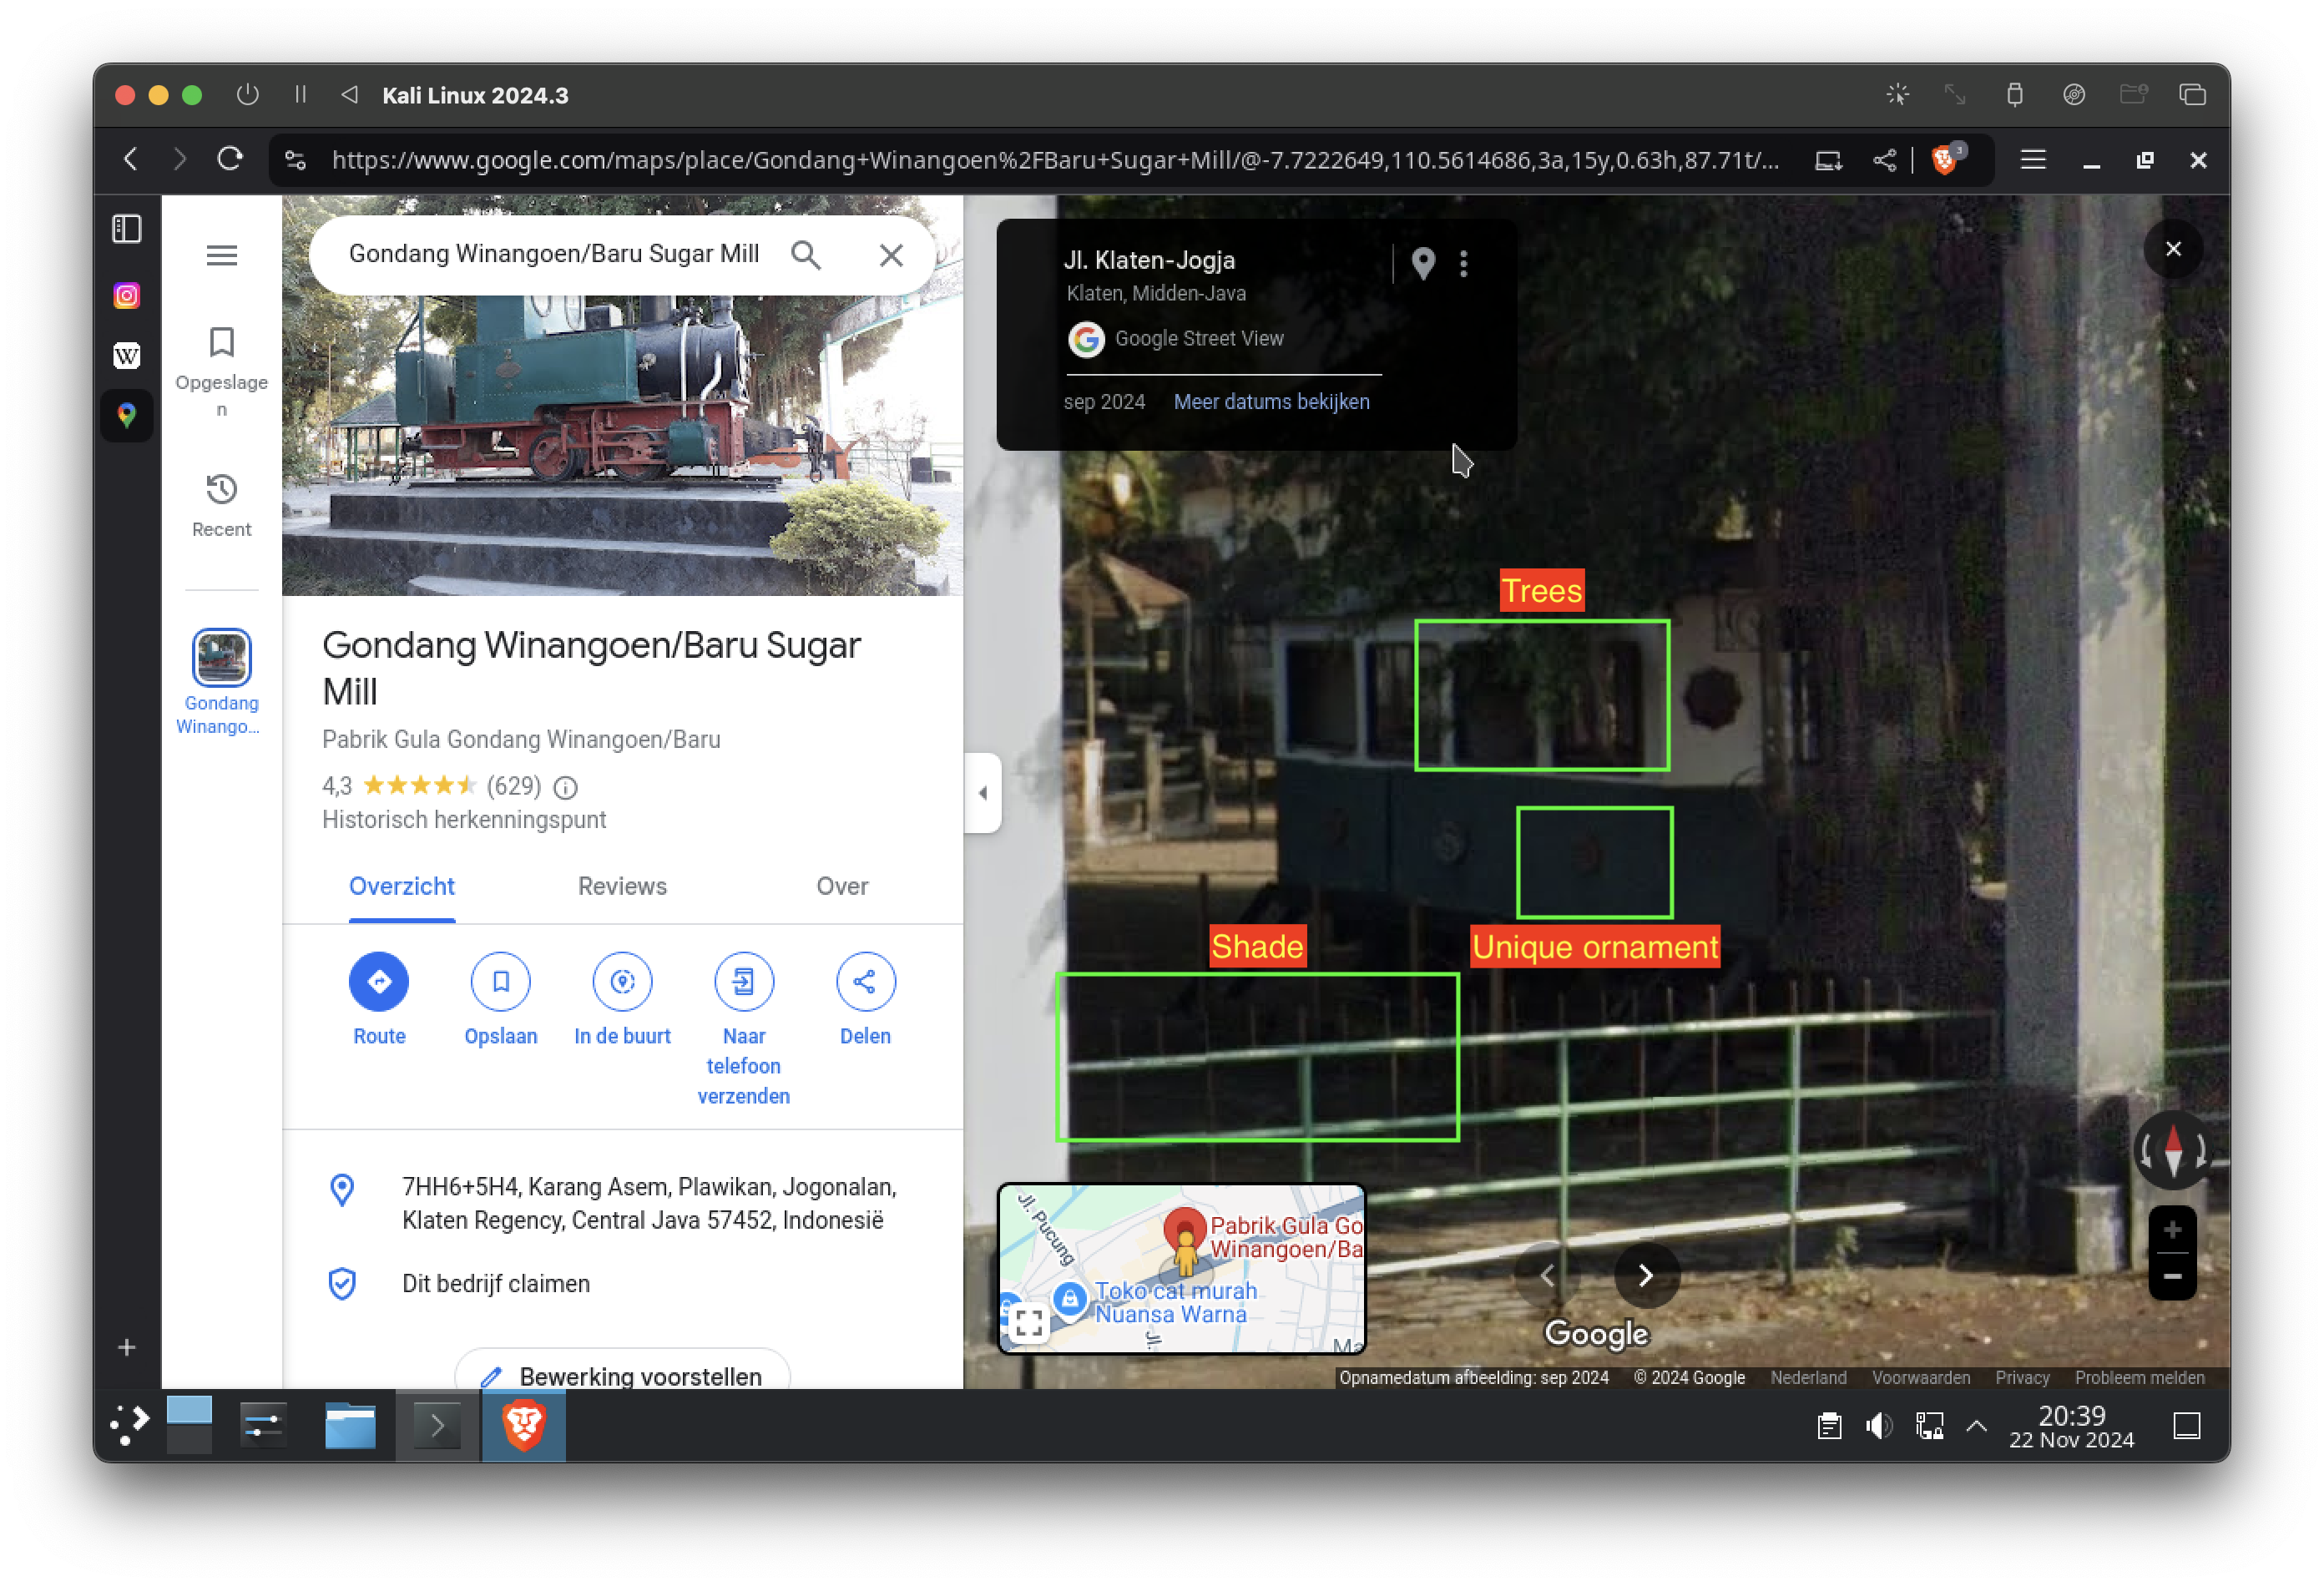Open the Brave browser hamburger menu
The width and height of the screenshot is (2324, 1586).
click(2032, 159)
